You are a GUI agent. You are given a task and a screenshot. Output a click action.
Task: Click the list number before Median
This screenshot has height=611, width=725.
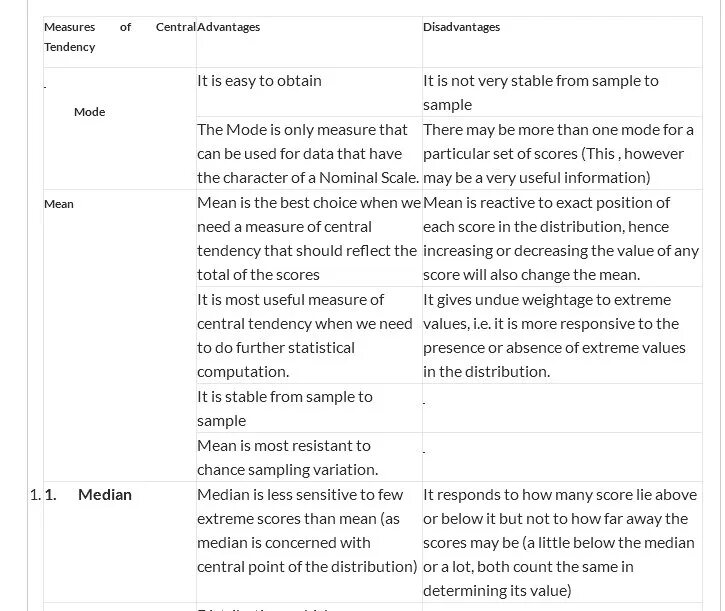pos(36,494)
